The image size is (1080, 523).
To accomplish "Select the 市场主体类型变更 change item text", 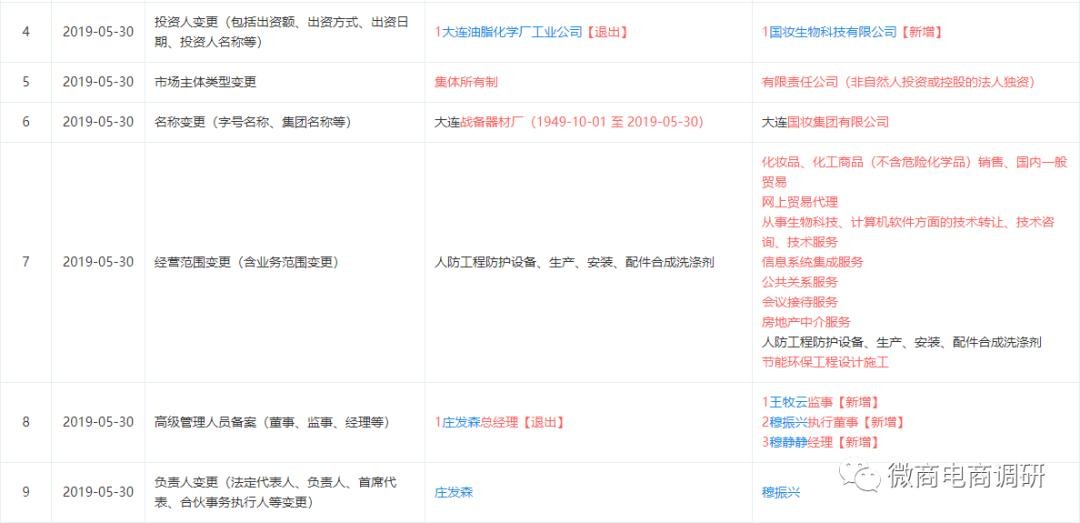I will point(205,82).
